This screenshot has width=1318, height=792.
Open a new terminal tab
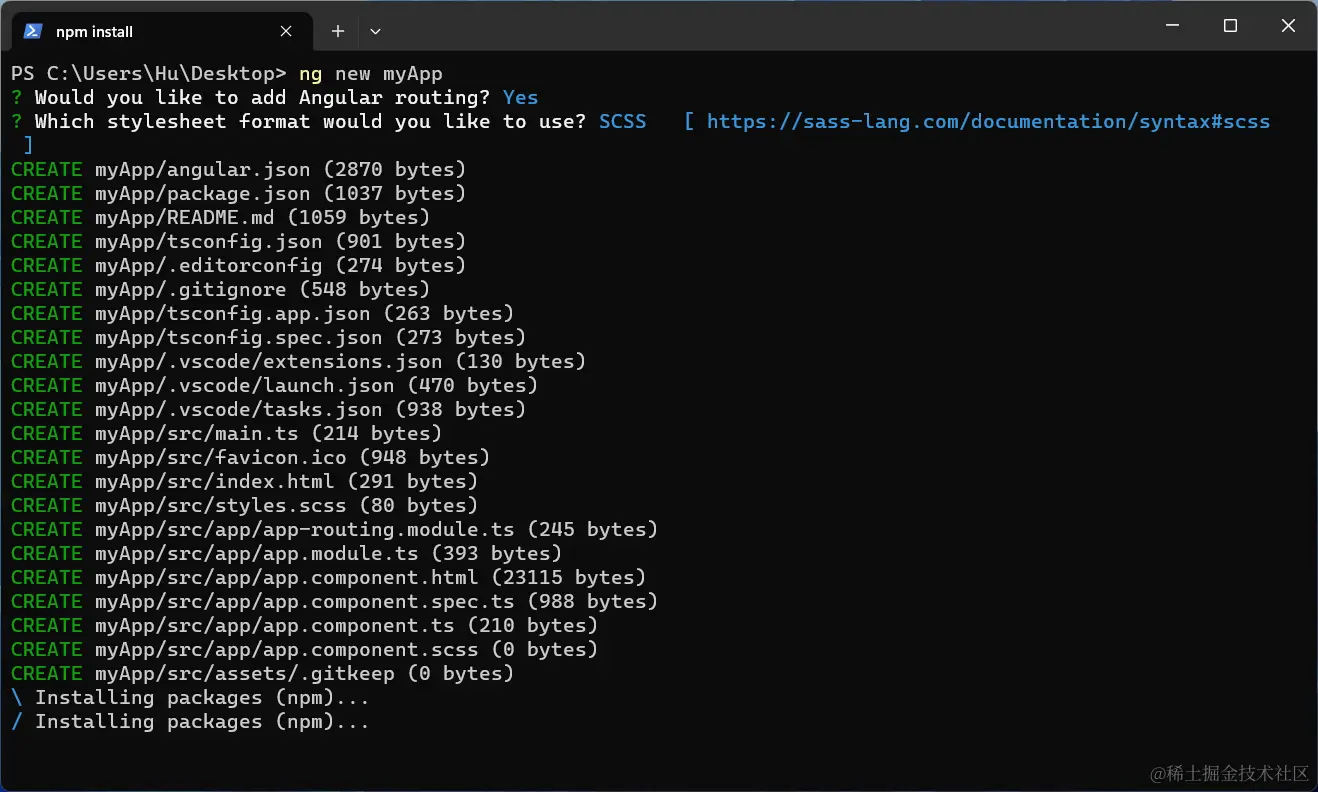(x=338, y=31)
